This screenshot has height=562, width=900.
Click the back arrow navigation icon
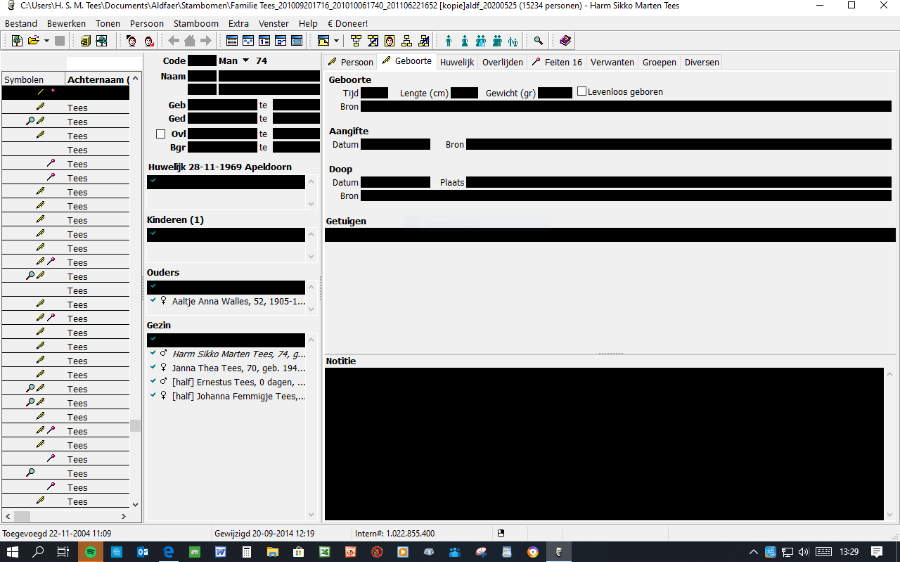(174, 41)
